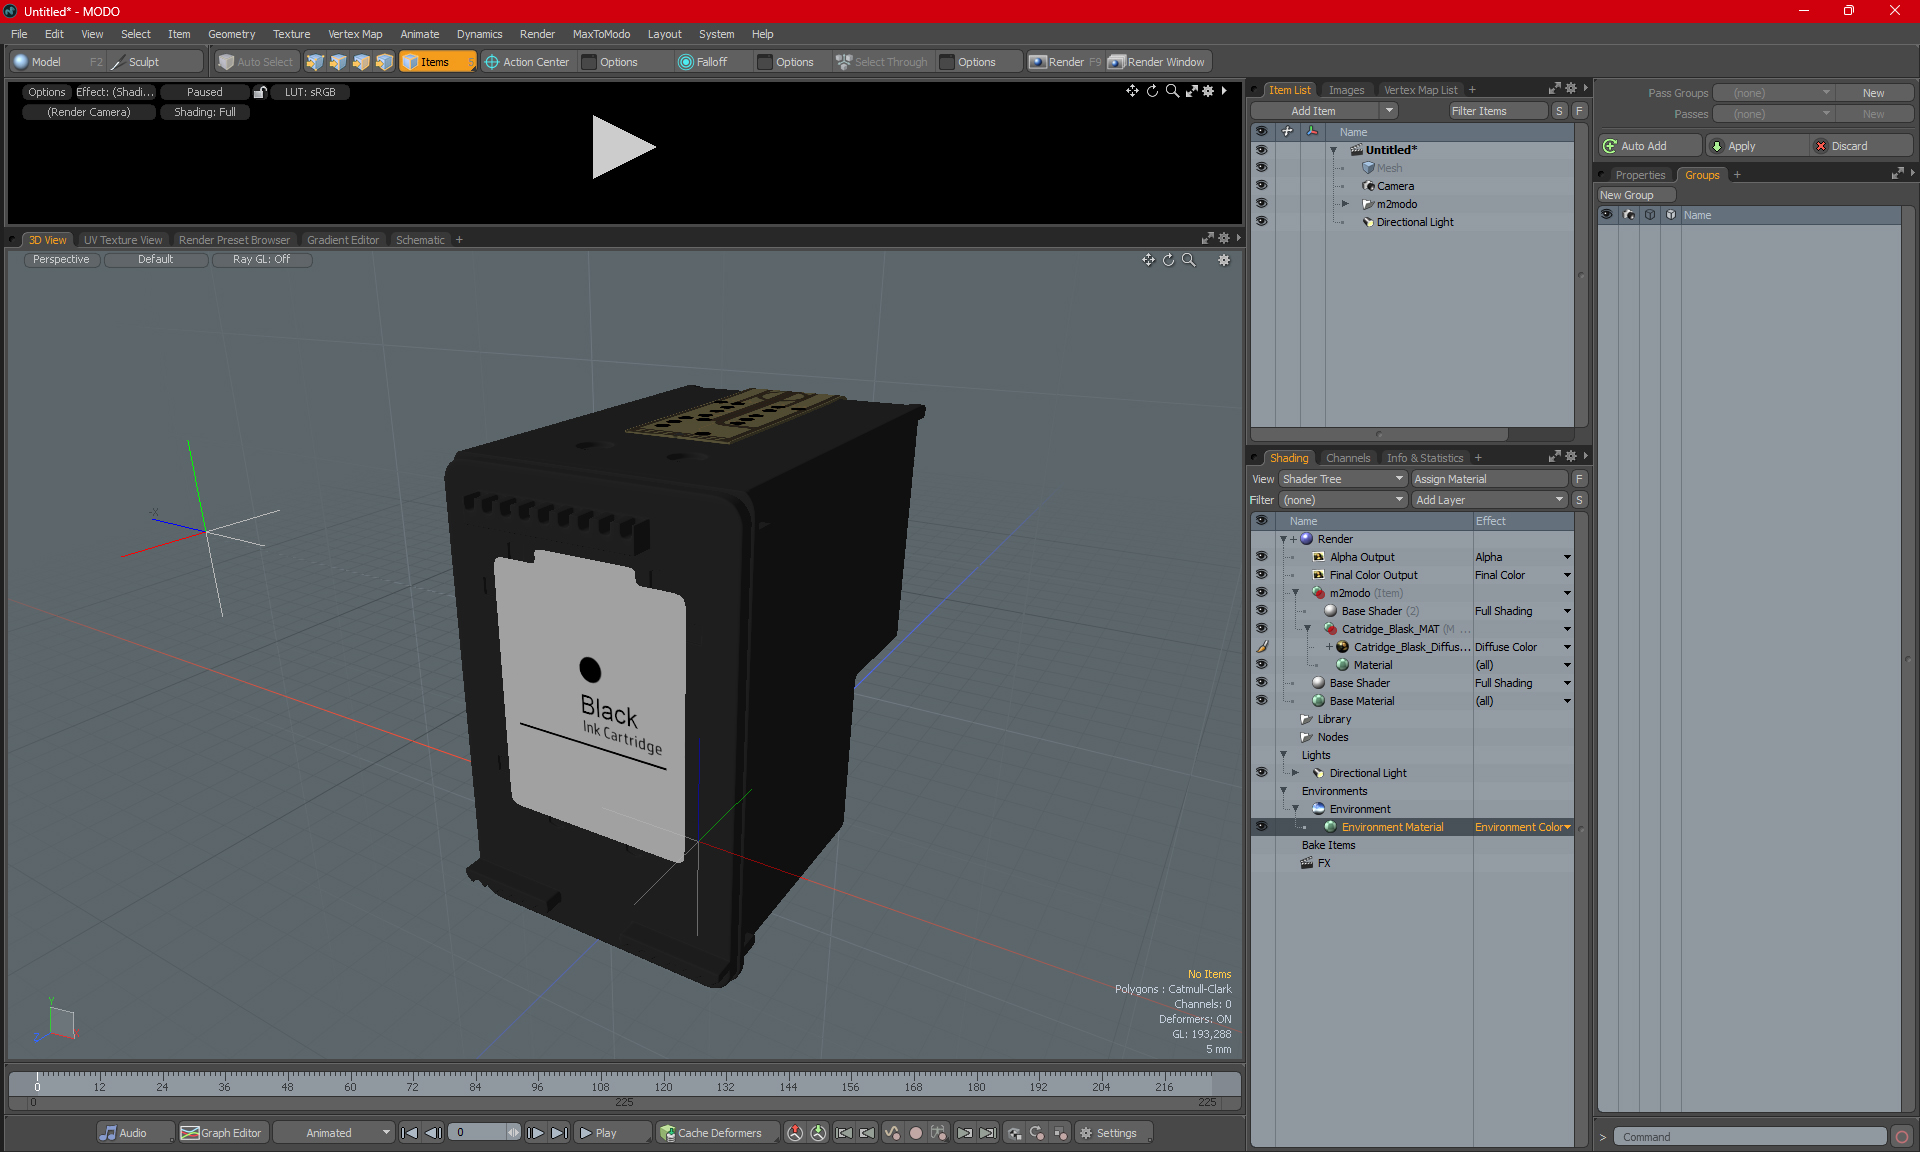Viewport: 1920px width, 1152px height.
Task: Click the Discard button
Action: point(1861,146)
